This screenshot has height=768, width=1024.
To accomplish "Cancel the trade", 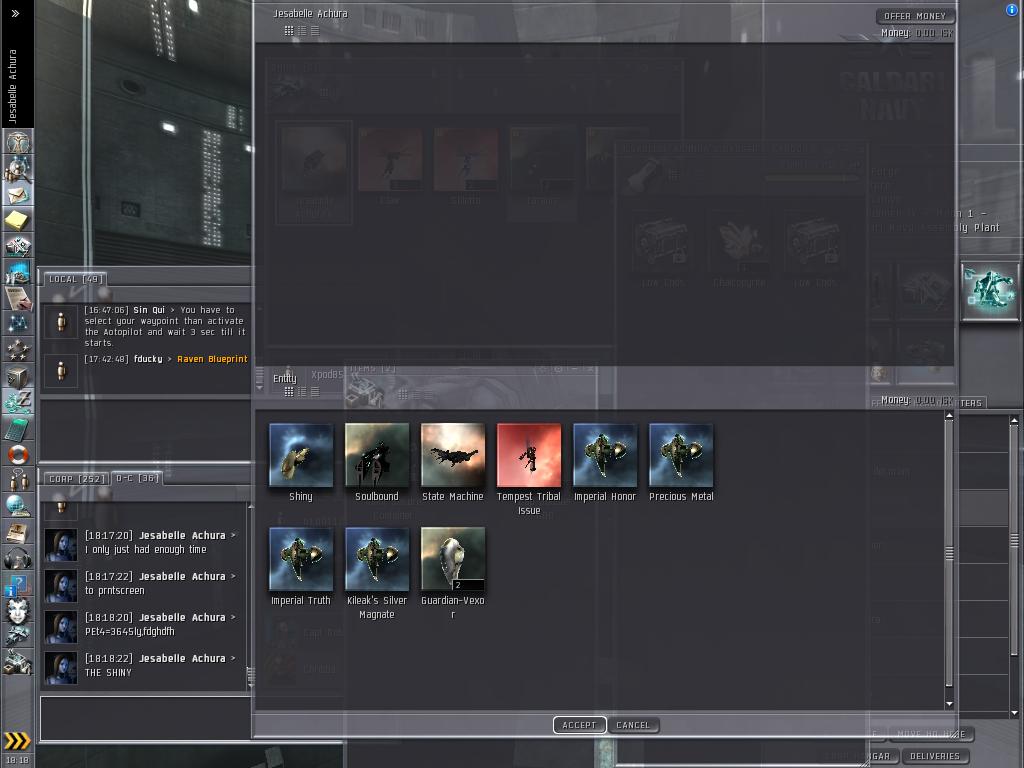I will pos(633,725).
